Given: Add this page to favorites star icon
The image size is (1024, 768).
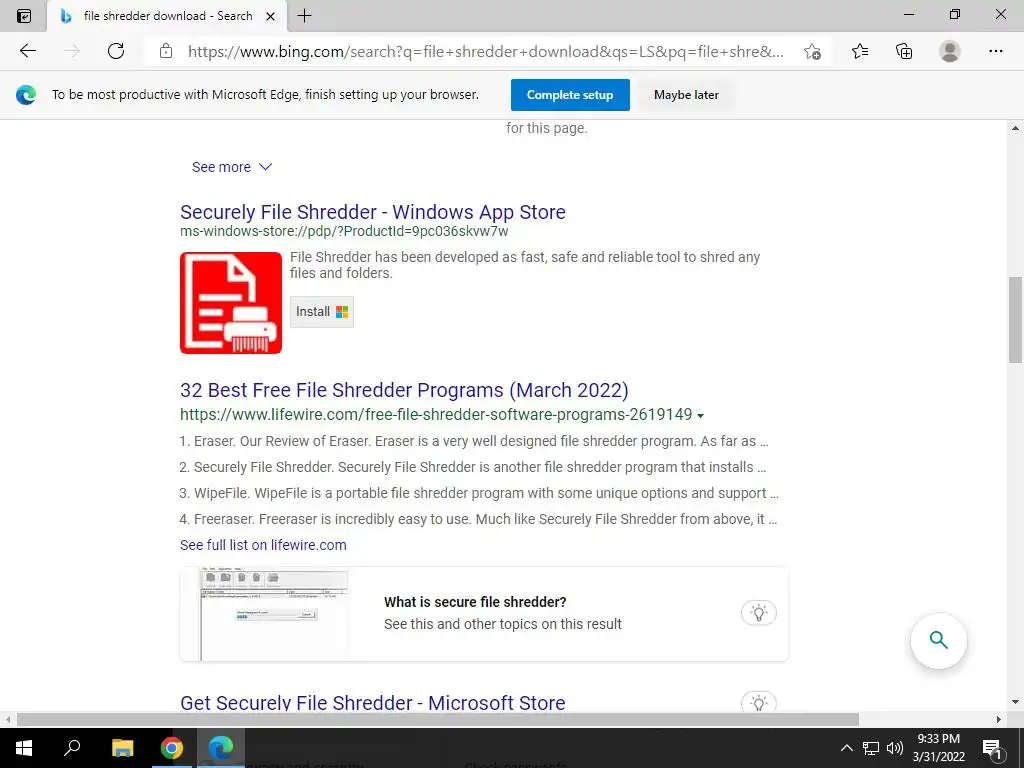Looking at the screenshot, I should point(812,52).
